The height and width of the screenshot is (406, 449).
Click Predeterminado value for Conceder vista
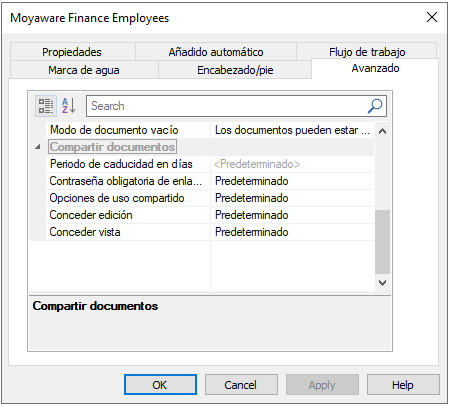coord(292,232)
